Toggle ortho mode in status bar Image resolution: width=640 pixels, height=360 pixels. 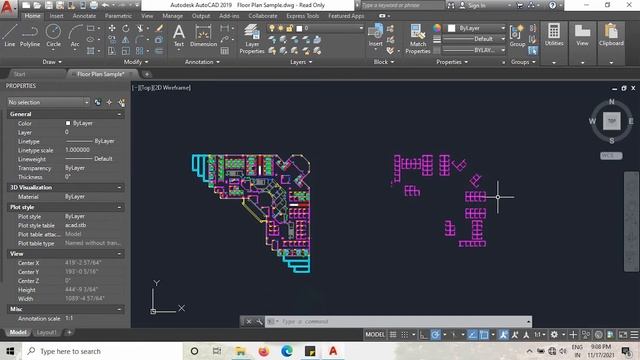coord(423,335)
